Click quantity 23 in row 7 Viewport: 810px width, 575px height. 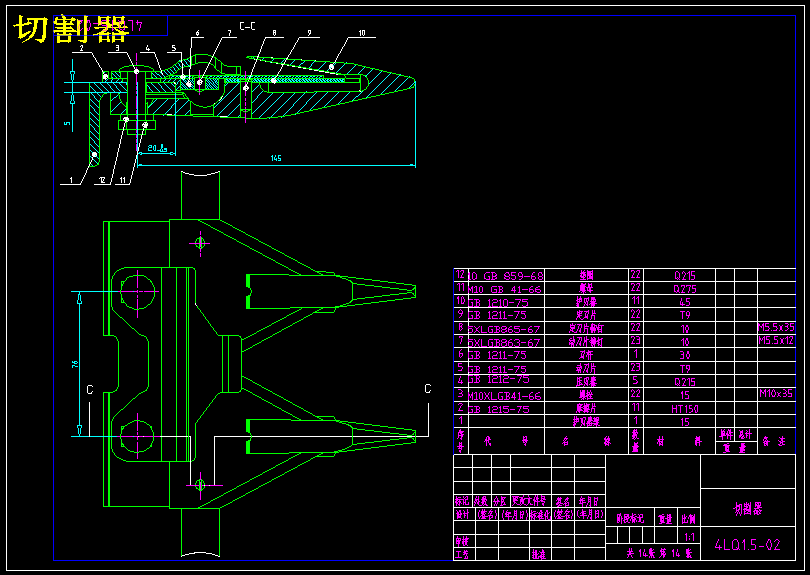(635, 340)
